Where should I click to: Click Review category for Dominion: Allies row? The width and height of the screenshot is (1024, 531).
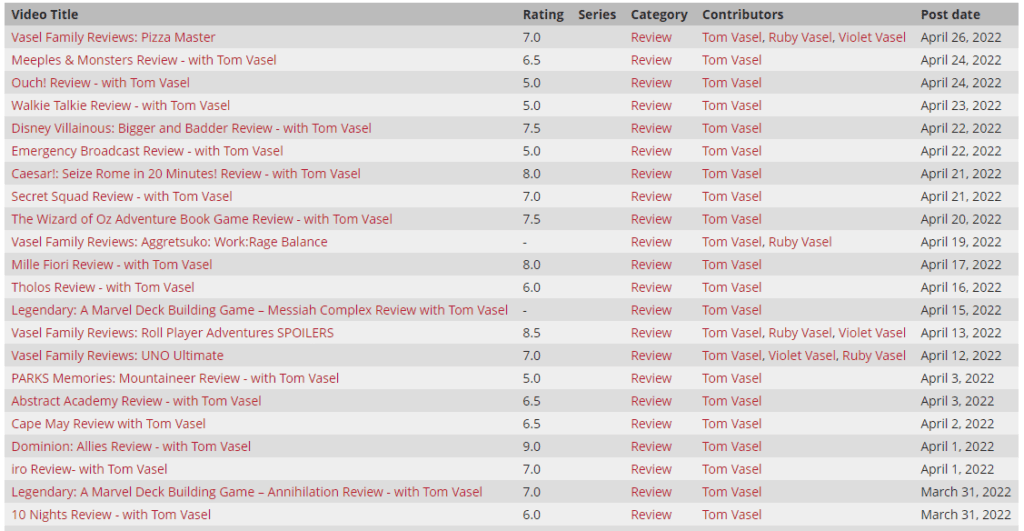pos(651,447)
